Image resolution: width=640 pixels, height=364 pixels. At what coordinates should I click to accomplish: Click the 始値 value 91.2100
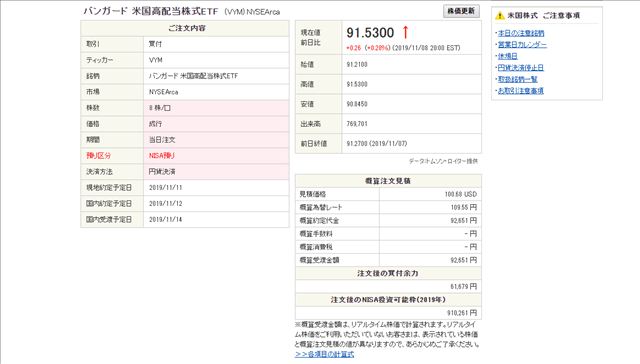[357, 64]
